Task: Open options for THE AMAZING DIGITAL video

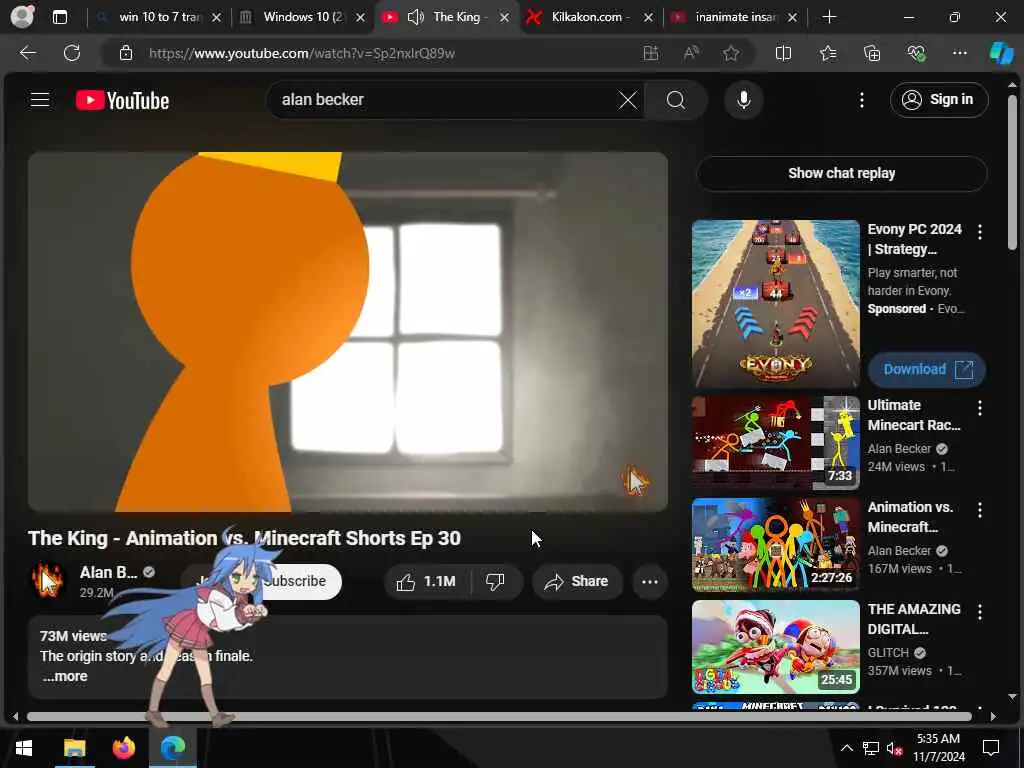Action: (979, 611)
